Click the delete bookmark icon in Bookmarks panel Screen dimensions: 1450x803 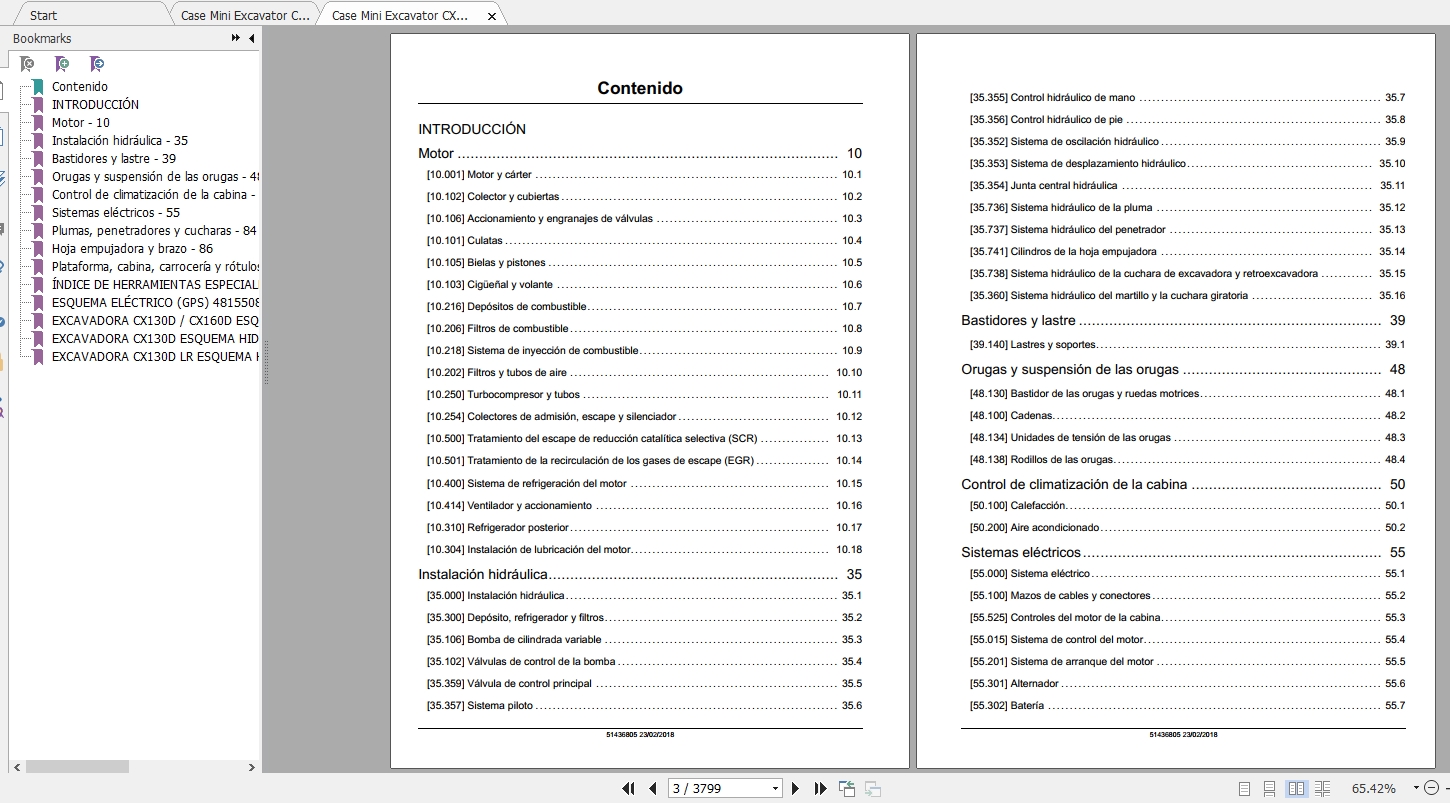(x=27, y=64)
